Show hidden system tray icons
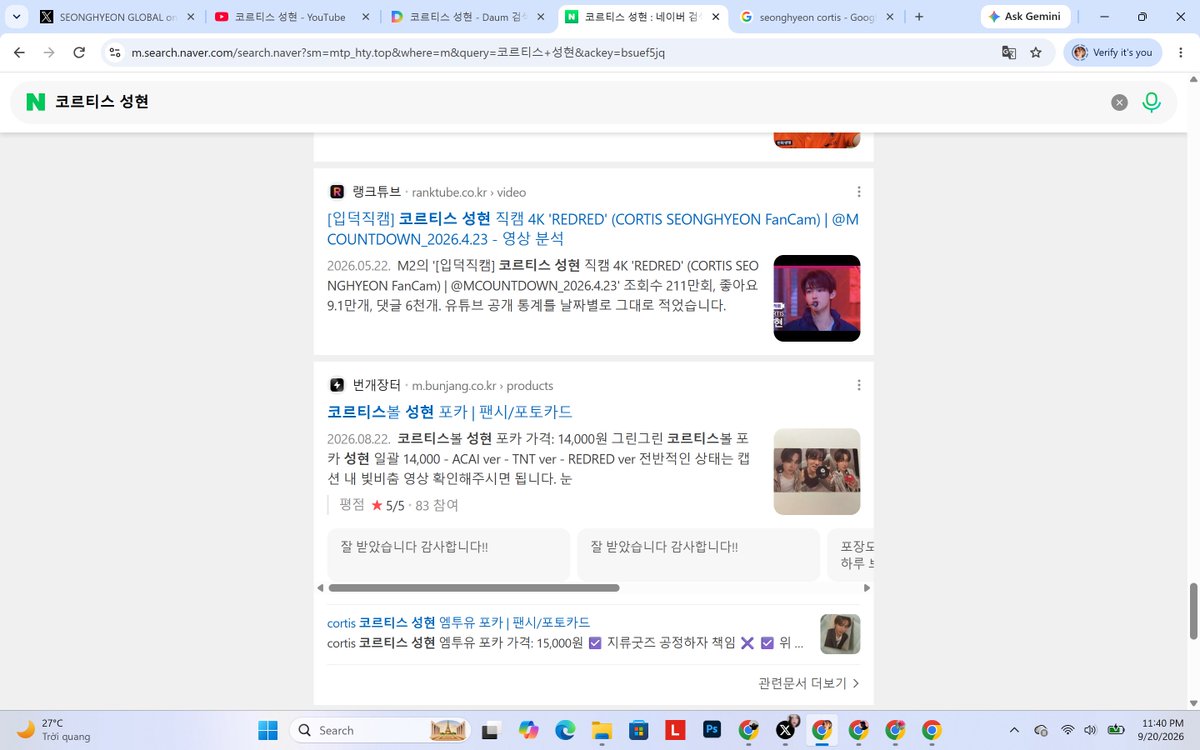 (1014, 730)
